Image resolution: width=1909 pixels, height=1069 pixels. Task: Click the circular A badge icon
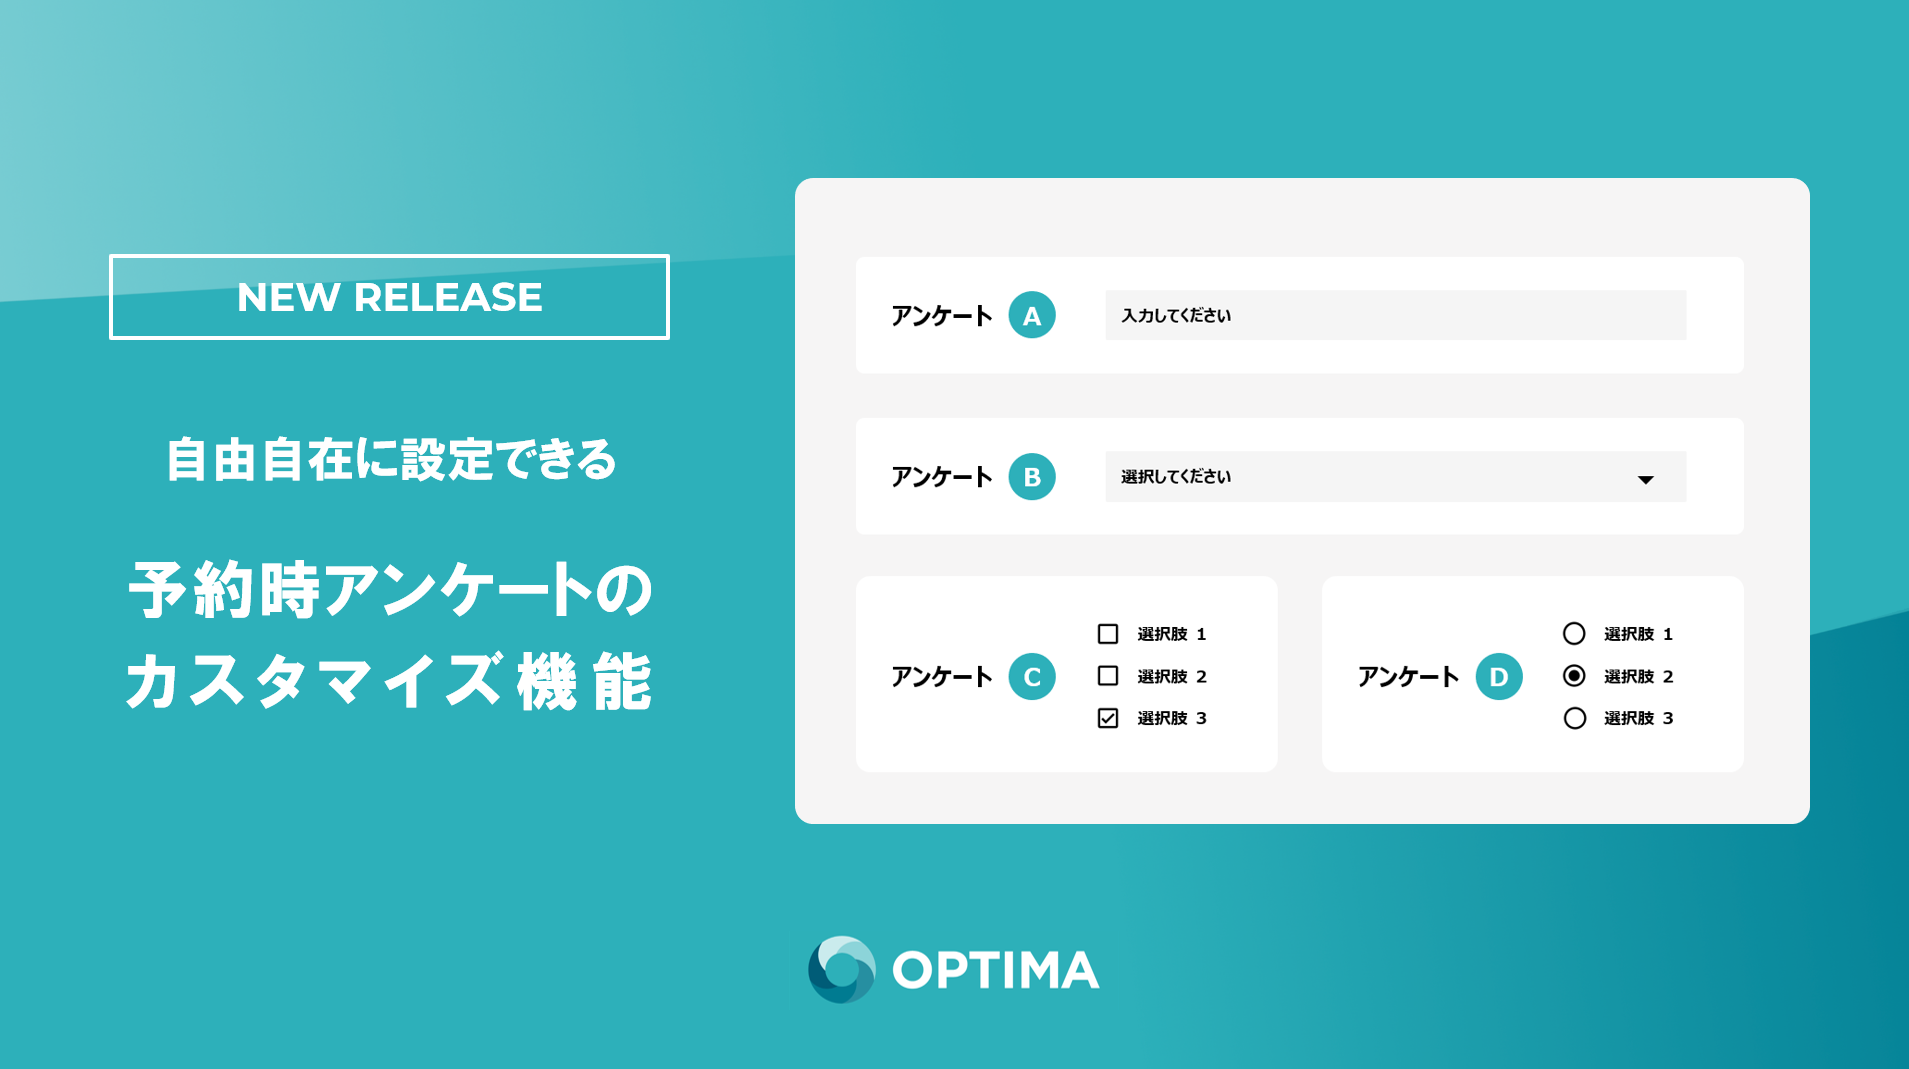click(1032, 315)
